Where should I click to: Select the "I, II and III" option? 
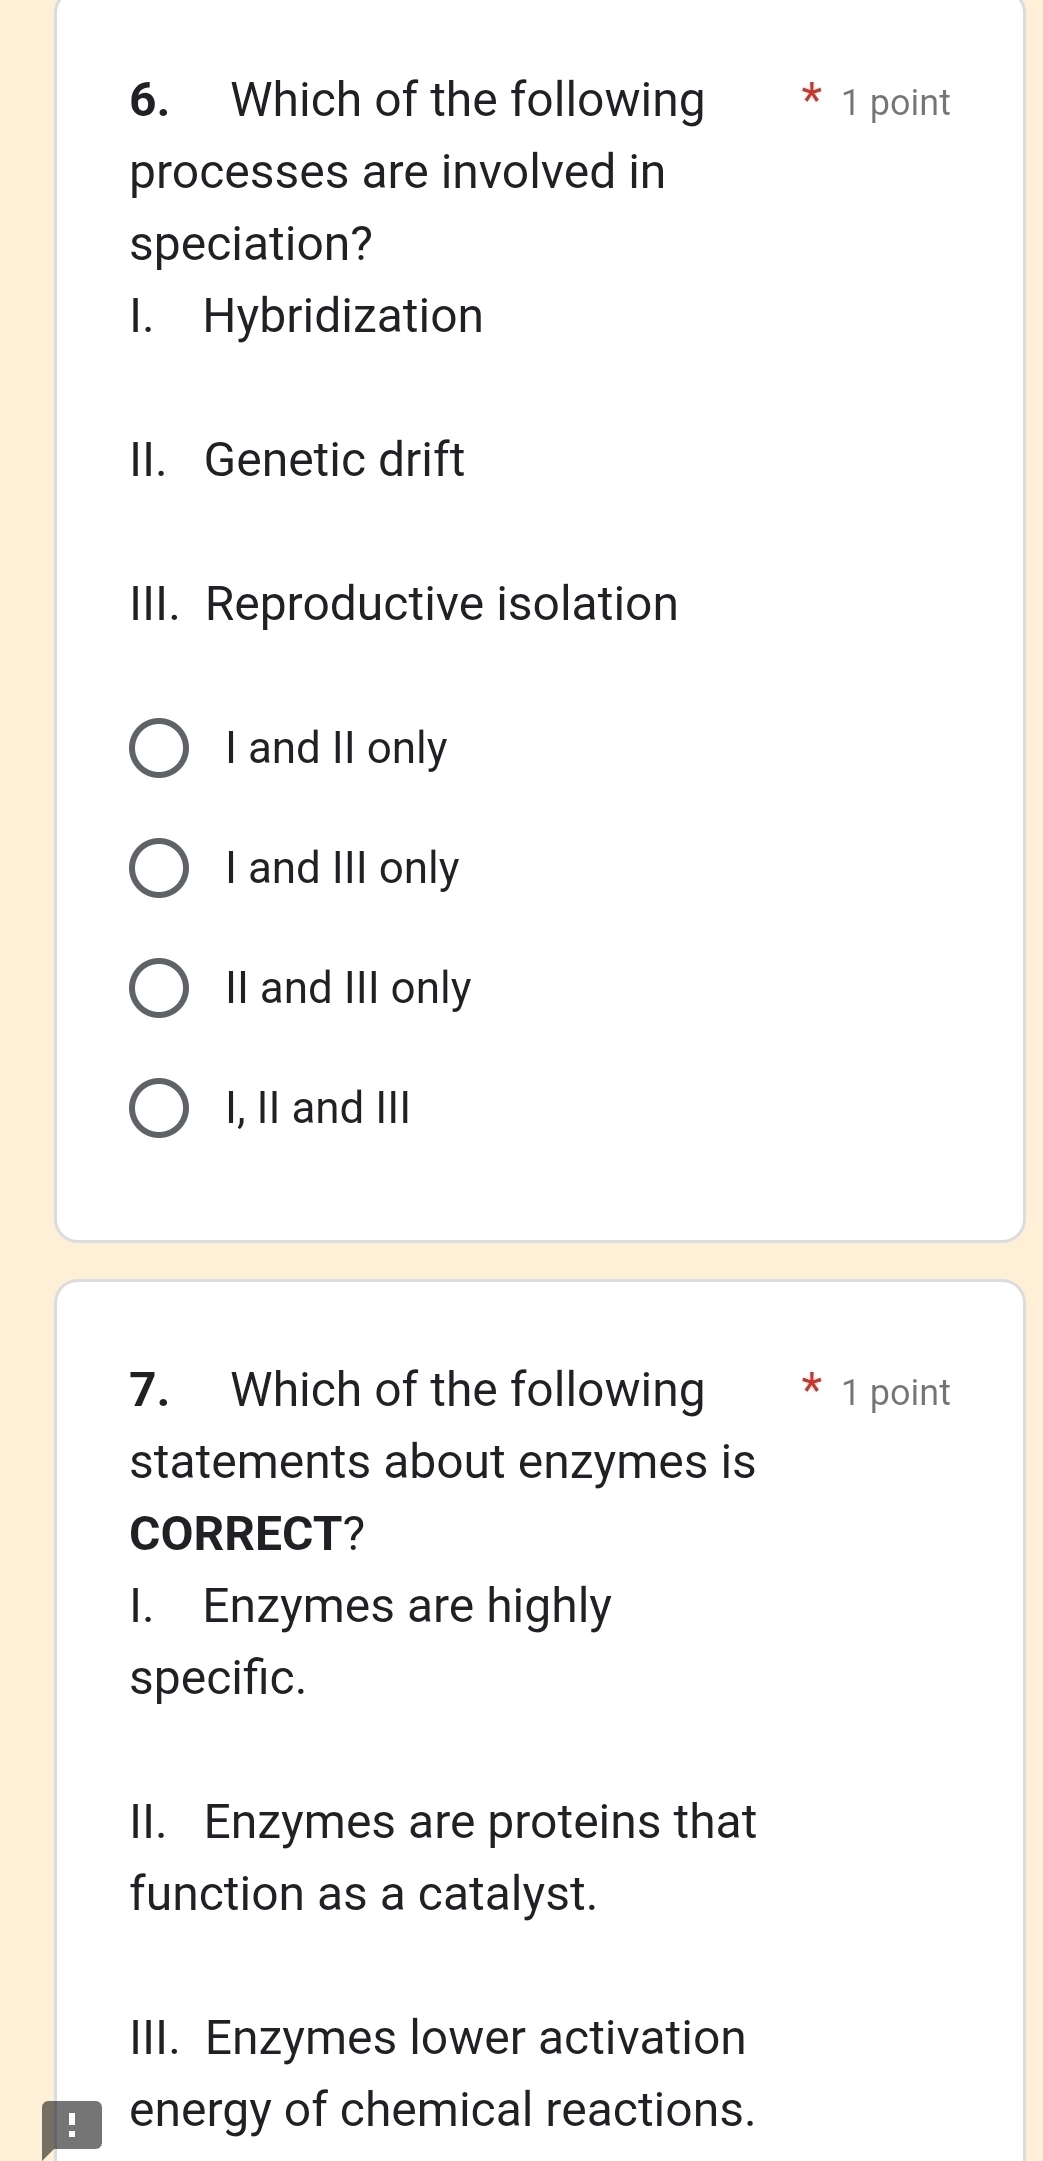[x=158, y=1108]
